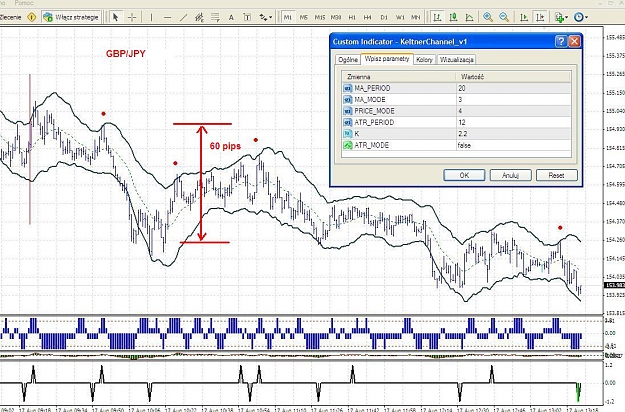Toggle chart shift from right edge
Viewport: 625px width, 412px height.
[540, 17]
